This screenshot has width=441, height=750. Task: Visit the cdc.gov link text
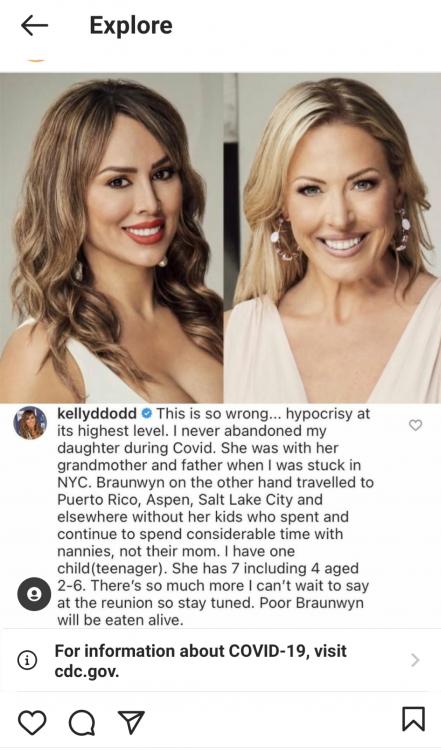(x=87, y=672)
